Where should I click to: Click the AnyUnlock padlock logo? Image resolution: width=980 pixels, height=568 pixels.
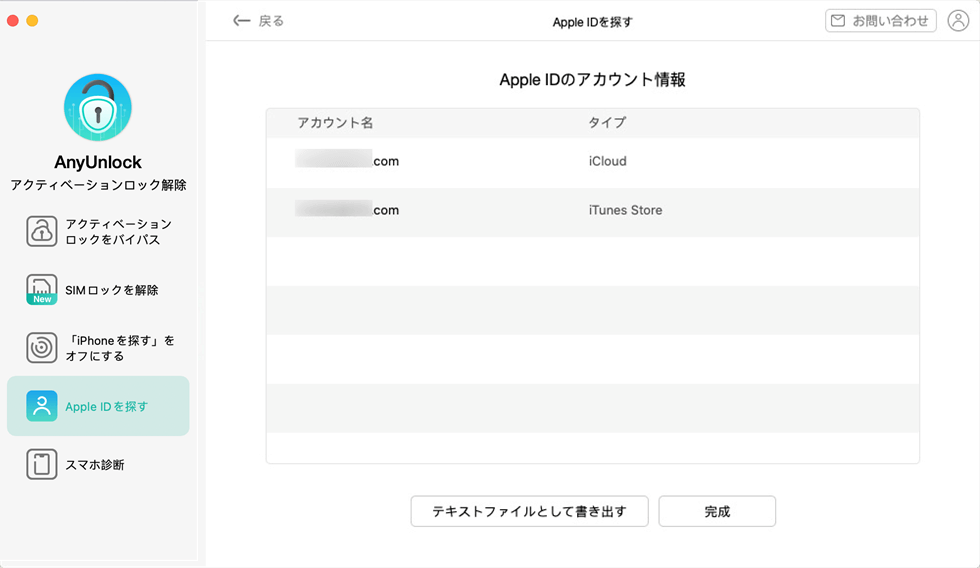tap(98, 107)
